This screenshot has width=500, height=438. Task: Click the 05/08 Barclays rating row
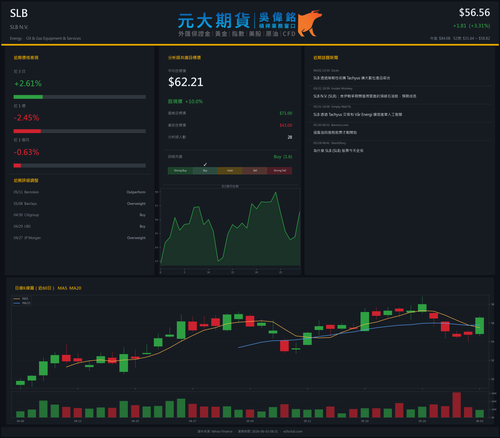[79, 204]
